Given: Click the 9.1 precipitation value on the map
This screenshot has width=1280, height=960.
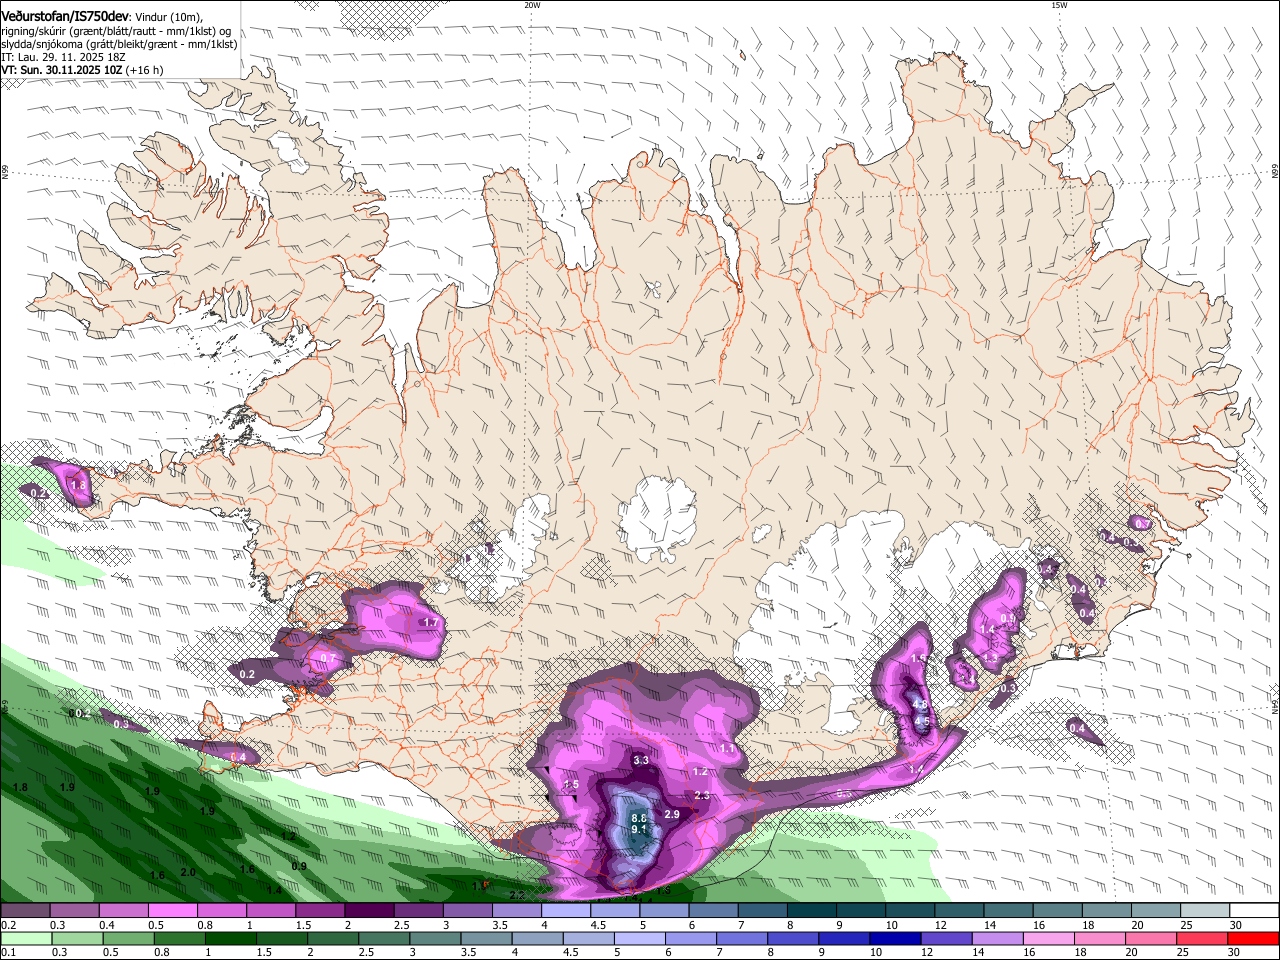Looking at the screenshot, I should click(640, 829).
